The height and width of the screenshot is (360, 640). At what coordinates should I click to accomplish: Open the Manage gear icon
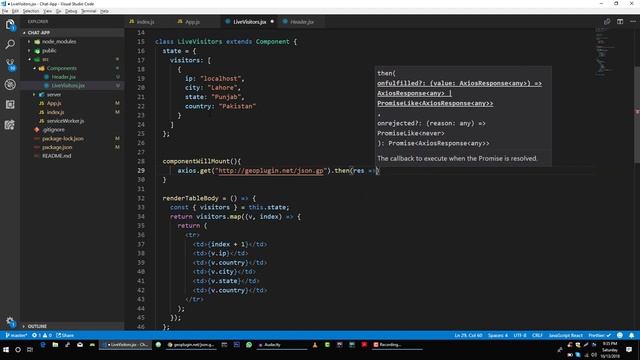pos(10,322)
